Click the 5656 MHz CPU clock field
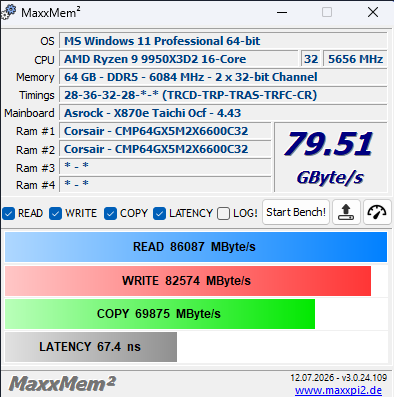This screenshot has height=397, width=394. click(x=355, y=59)
